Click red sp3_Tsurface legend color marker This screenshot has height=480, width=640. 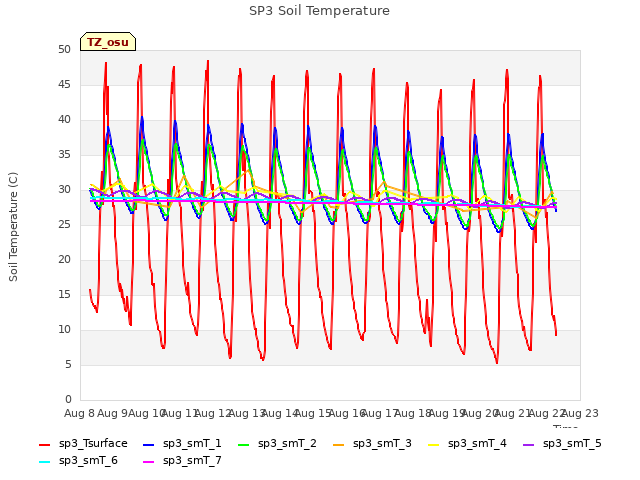point(44,444)
